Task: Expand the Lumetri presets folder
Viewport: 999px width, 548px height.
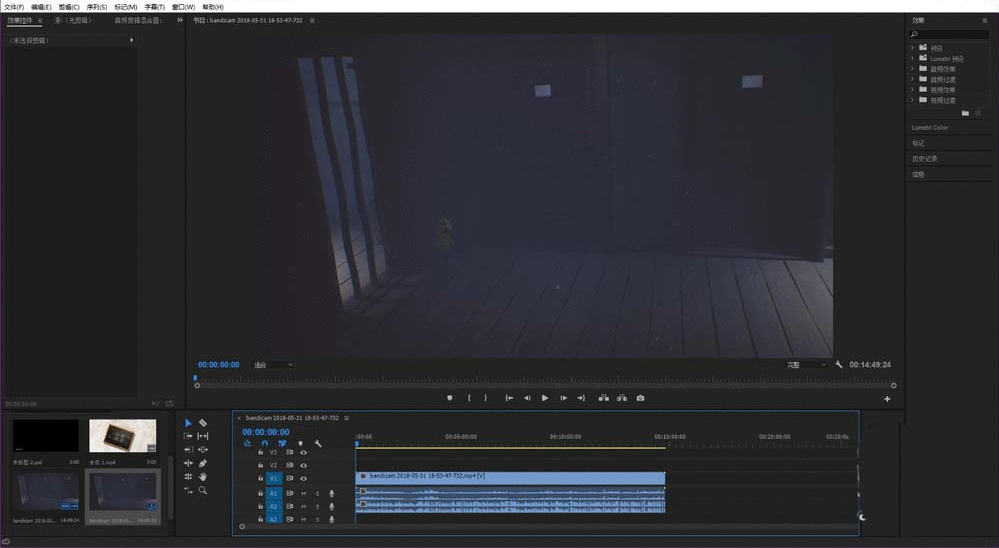Action: (913, 58)
